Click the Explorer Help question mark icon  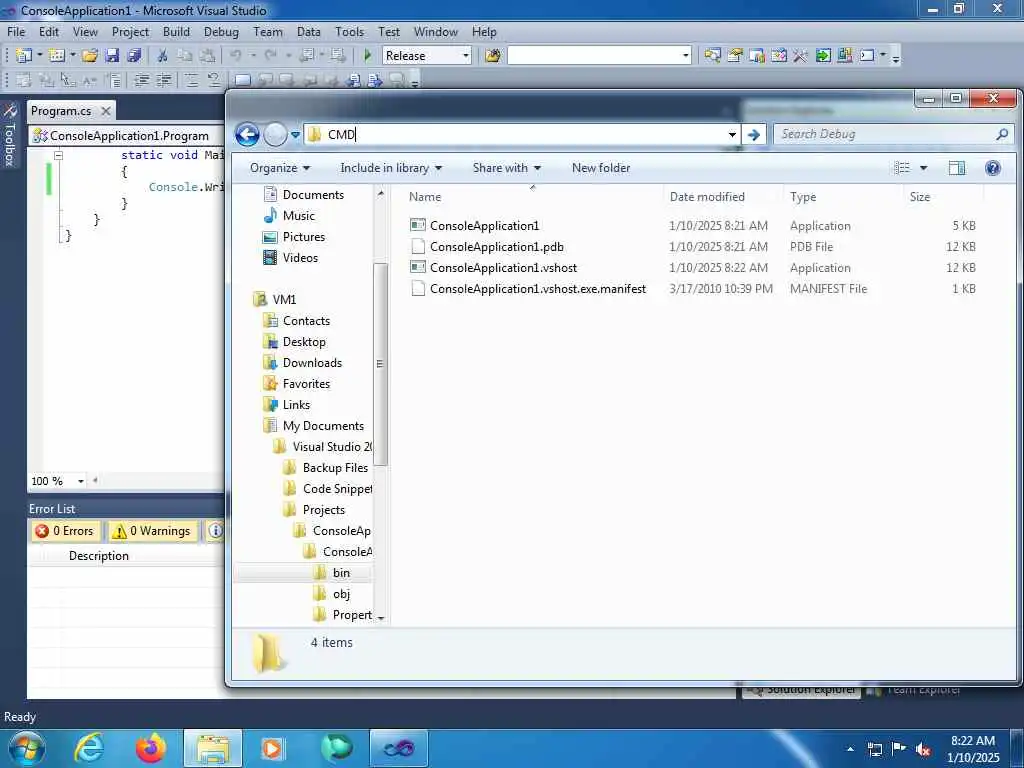pos(993,168)
